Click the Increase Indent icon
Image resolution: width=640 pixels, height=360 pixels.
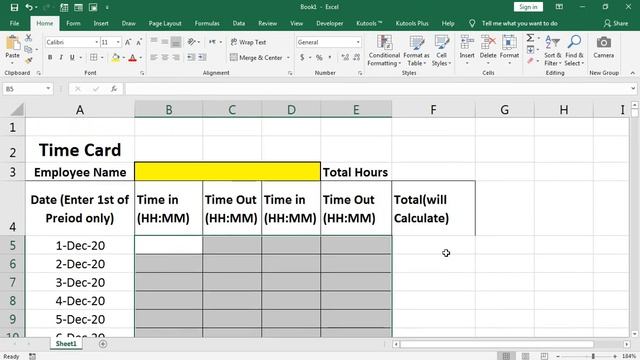(x=202, y=58)
